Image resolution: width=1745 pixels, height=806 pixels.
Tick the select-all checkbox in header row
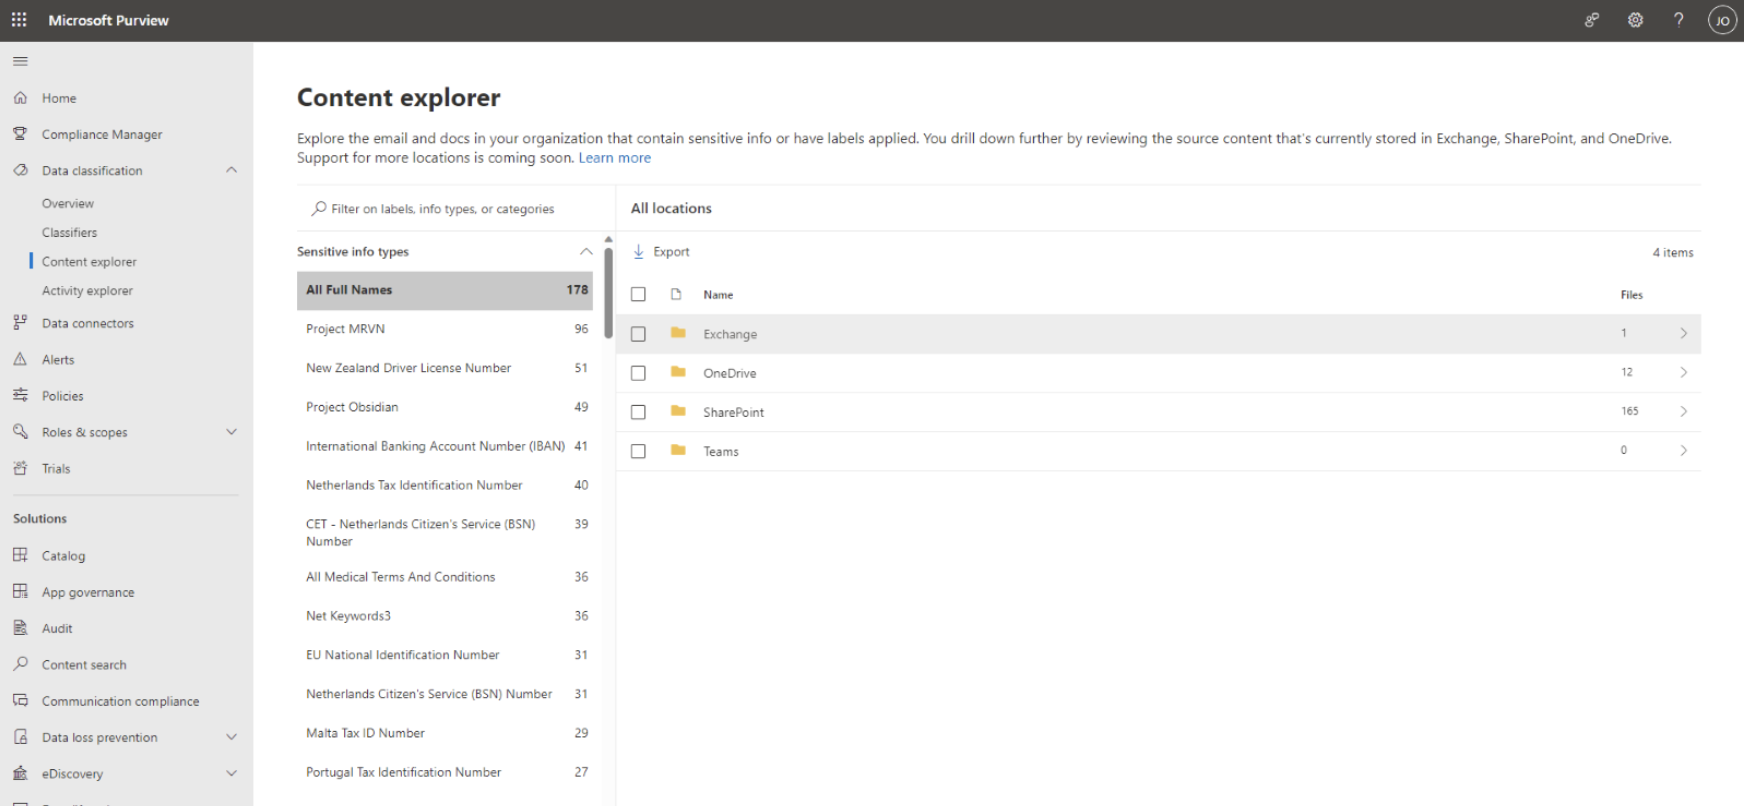click(x=638, y=294)
